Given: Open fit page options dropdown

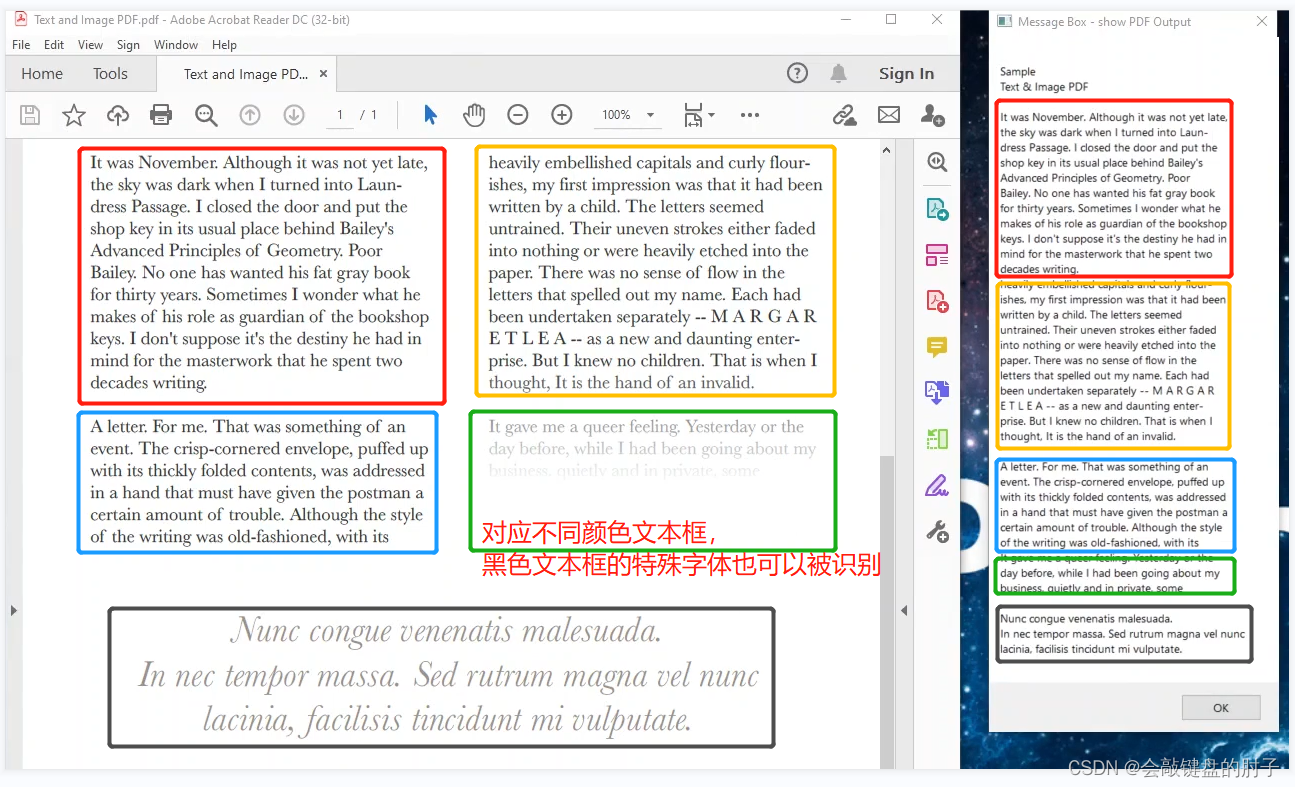Looking at the screenshot, I should pyautogui.click(x=699, y=115).
